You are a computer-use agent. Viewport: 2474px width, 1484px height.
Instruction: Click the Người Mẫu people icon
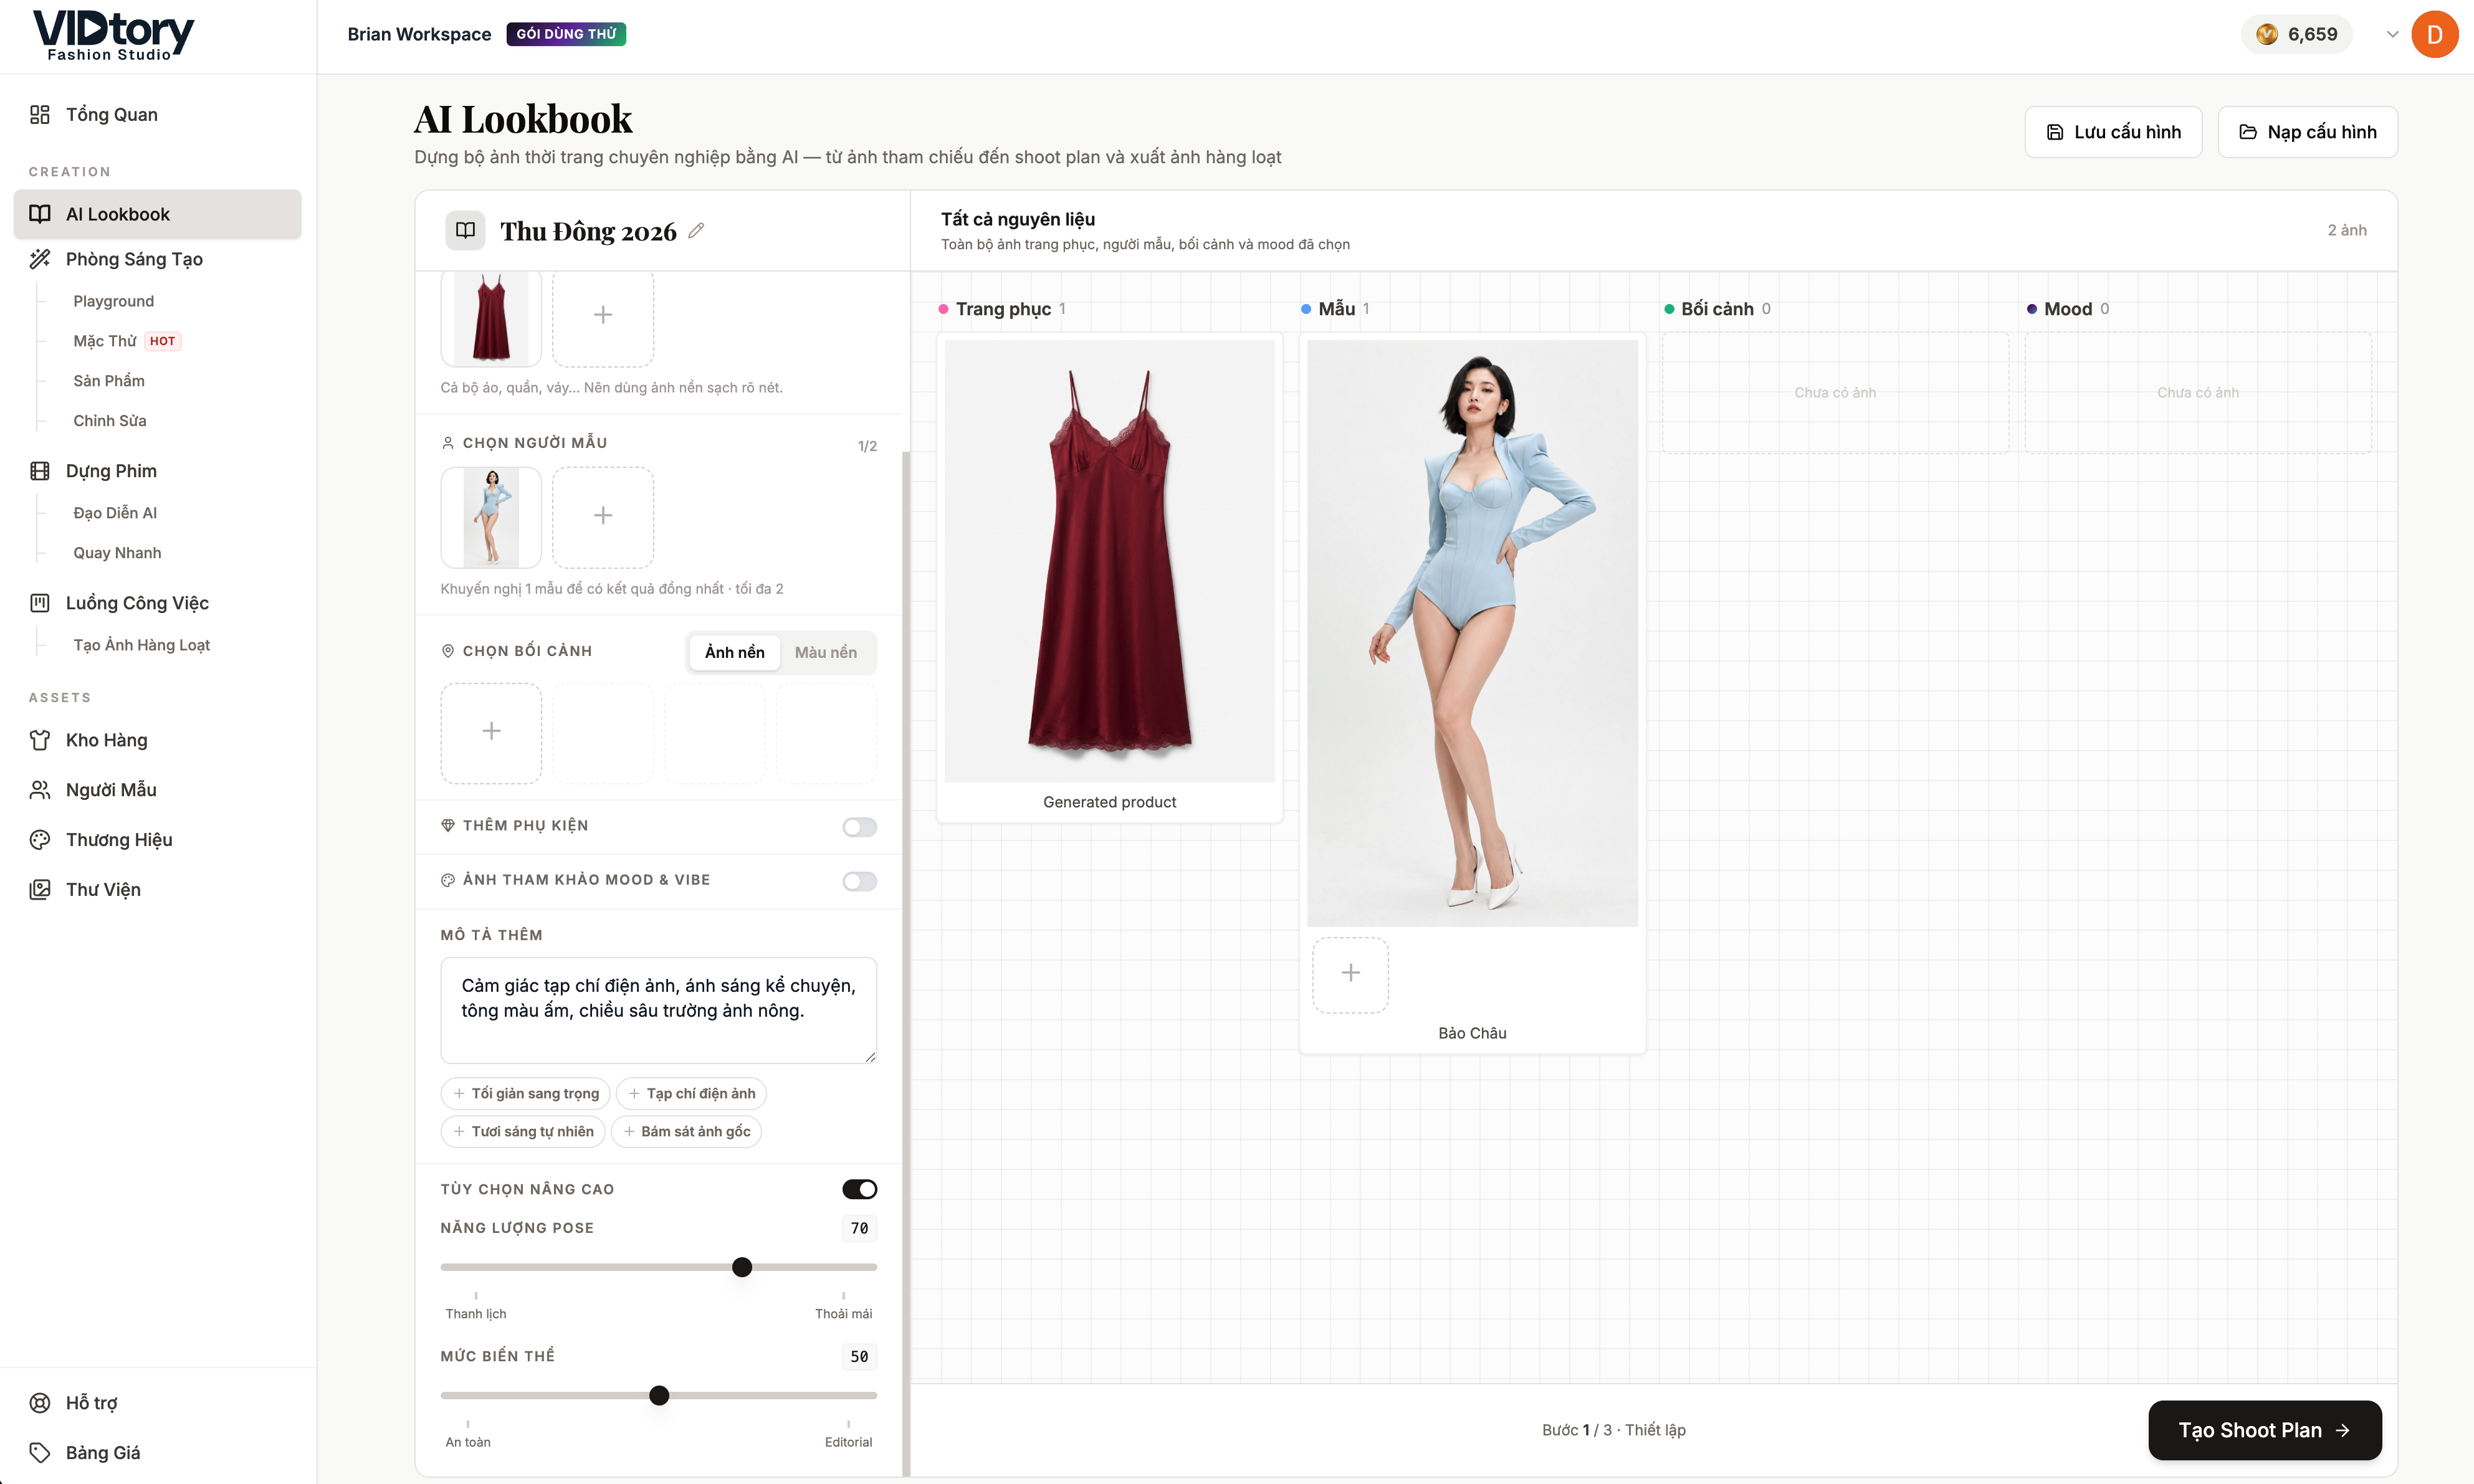point(40,790)
